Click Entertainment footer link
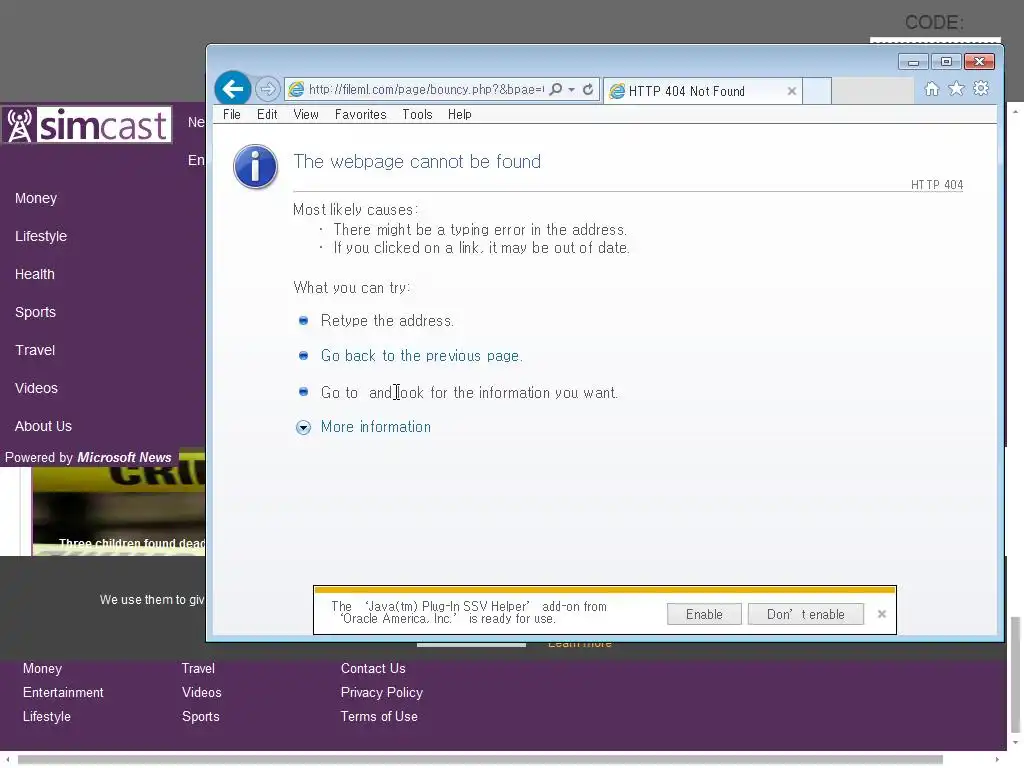This screenshot has width=1024, height=768. [x=63, y=693]
